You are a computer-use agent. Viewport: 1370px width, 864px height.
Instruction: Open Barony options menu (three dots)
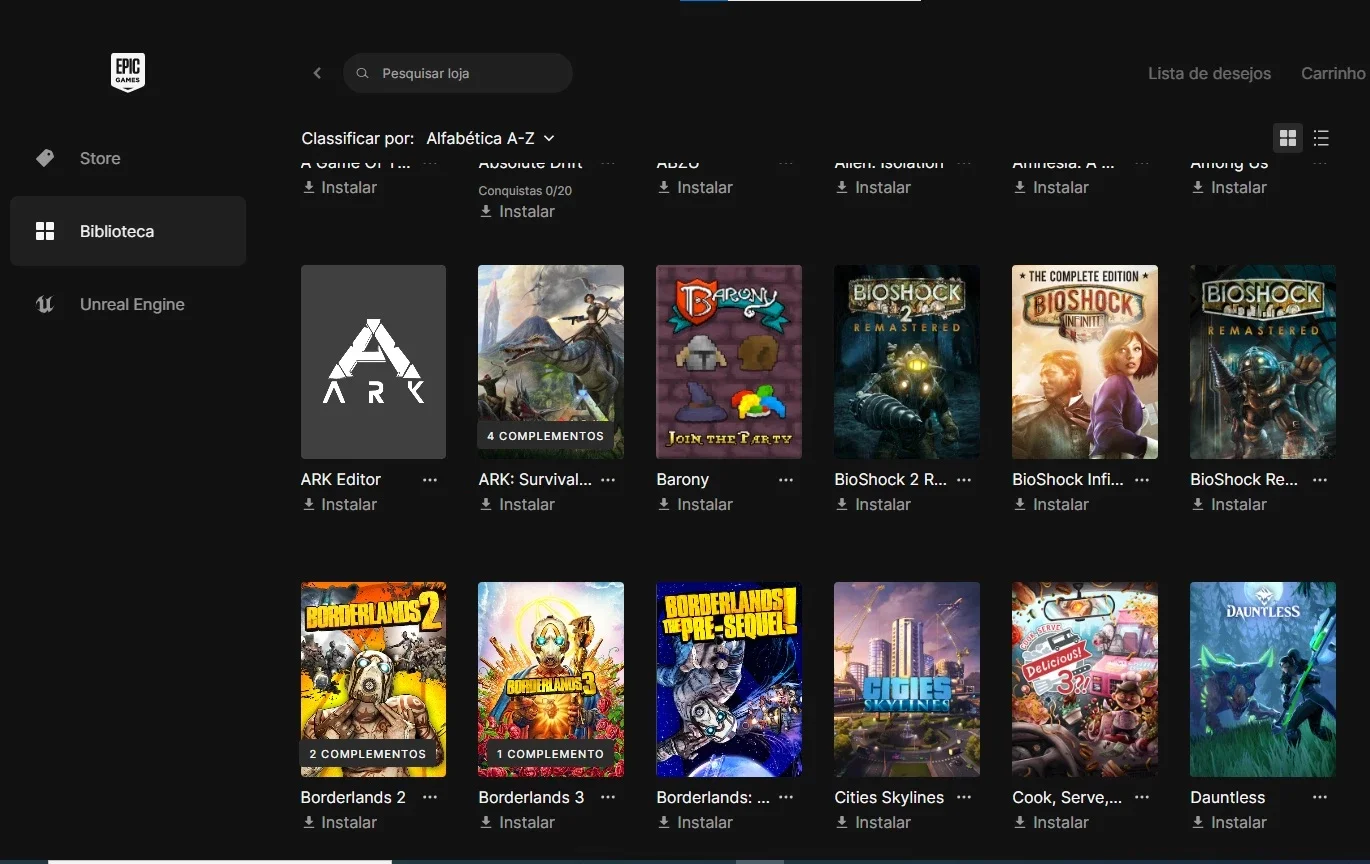pyautogui.click(x=786, y=480)
